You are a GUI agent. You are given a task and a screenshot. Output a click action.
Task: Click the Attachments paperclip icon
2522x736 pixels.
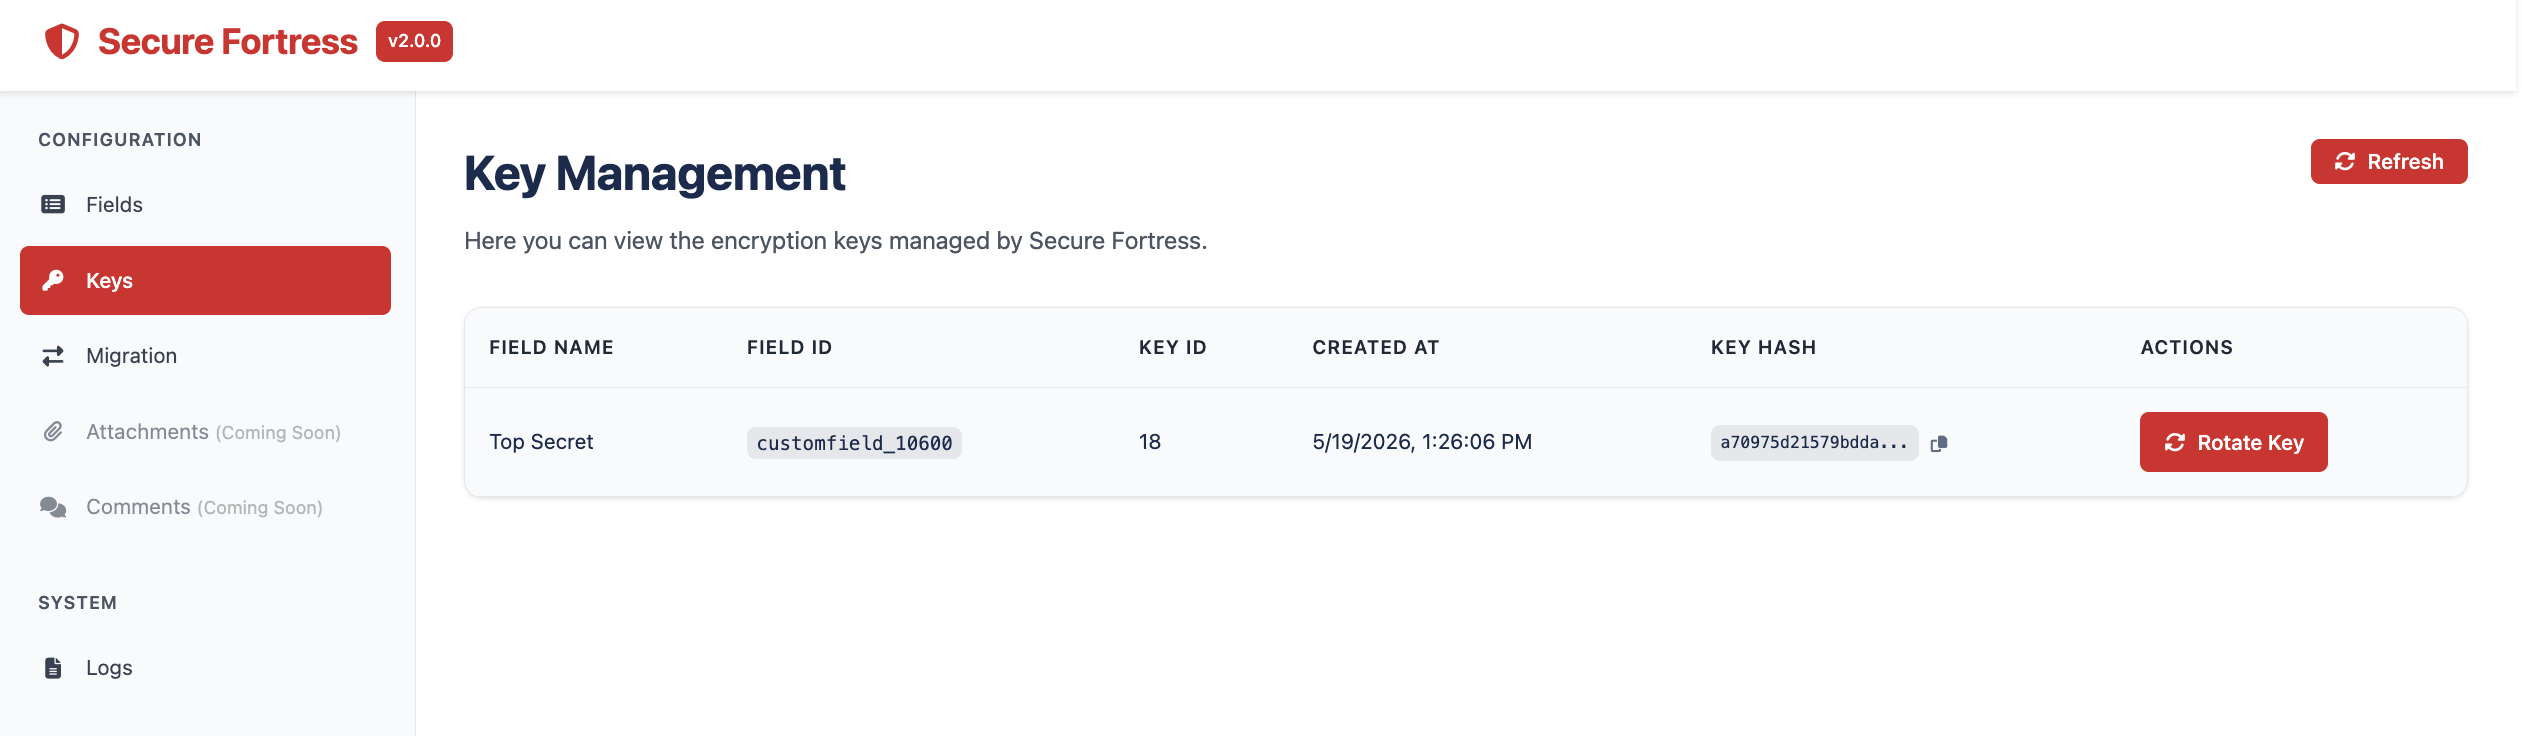(x=53, y=431)
